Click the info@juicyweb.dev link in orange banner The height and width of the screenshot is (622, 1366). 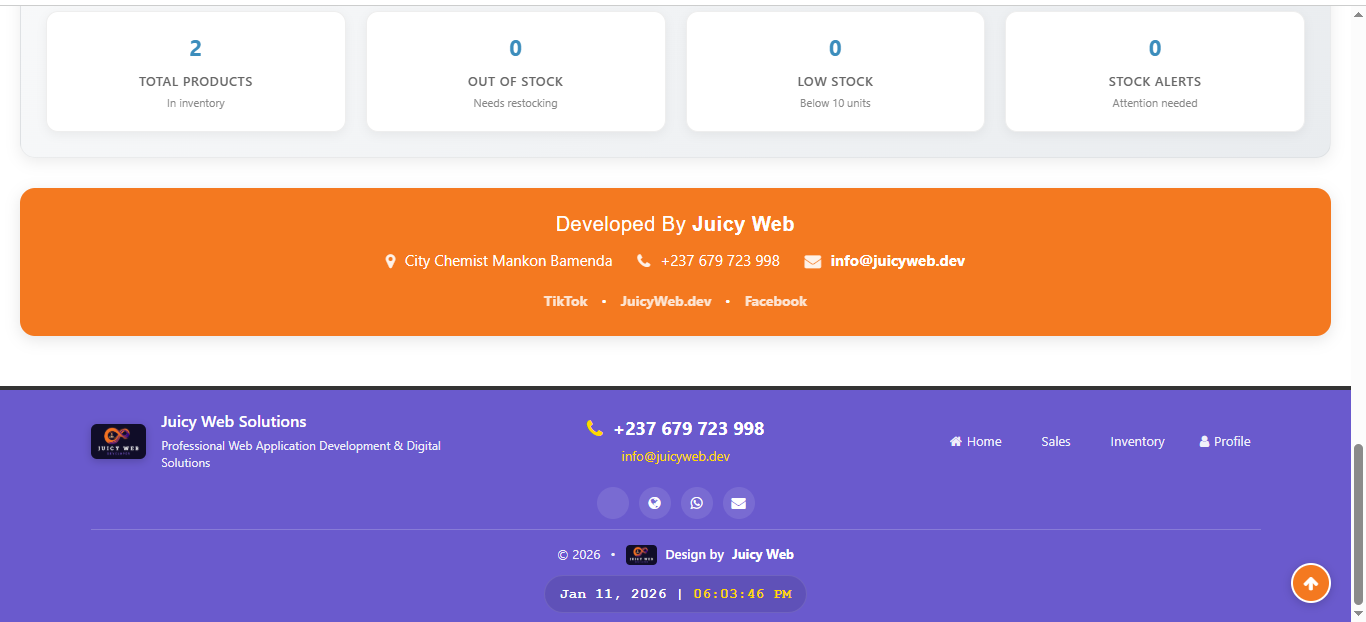tap(897, 261)
